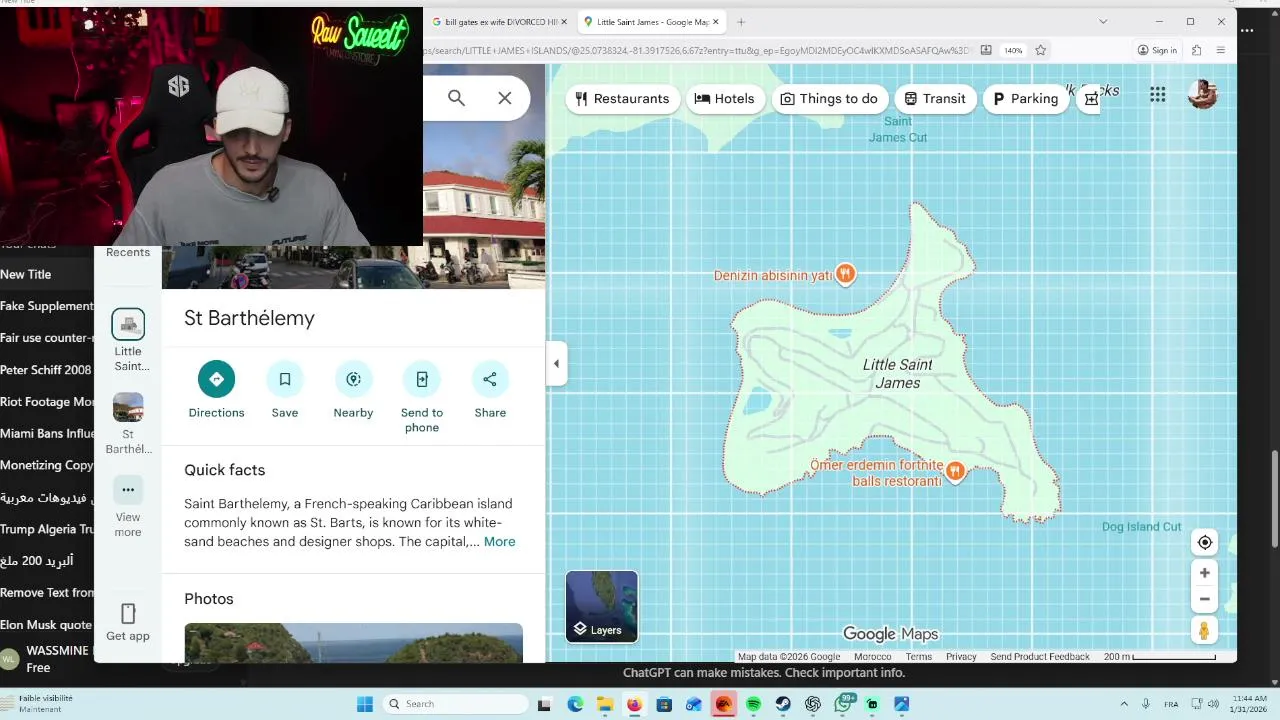Click the Firefox Sign in button
Image resolution: width=1280 pixels, height=720 pixels.
coord(1157,50)
